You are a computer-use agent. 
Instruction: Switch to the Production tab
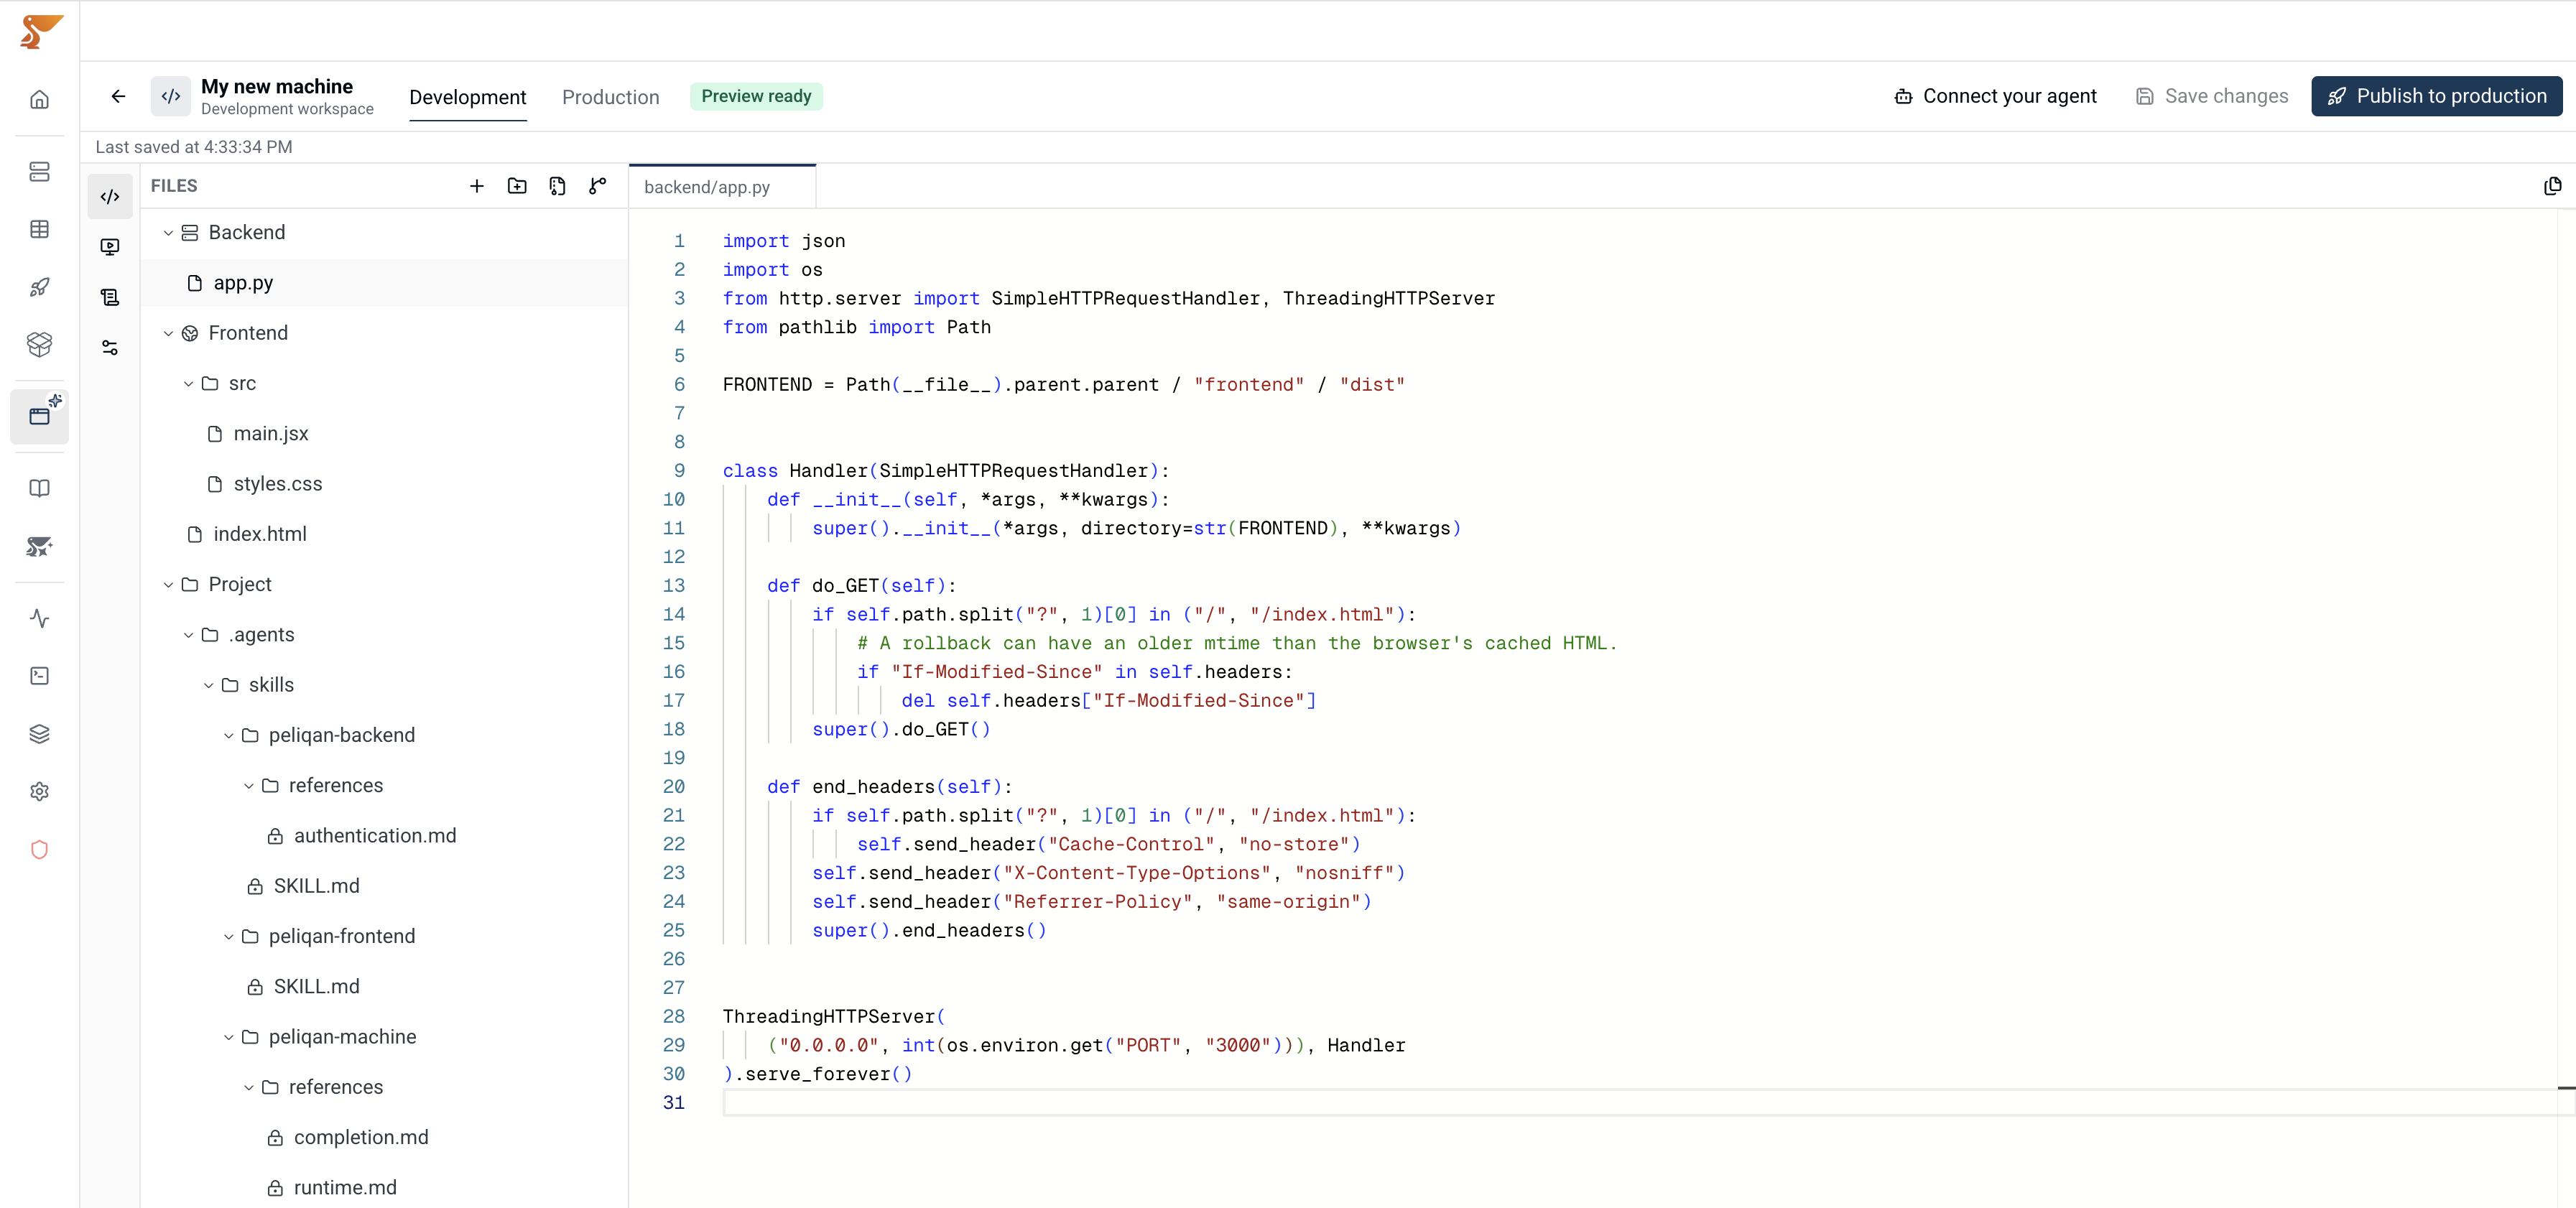[610, 97]
